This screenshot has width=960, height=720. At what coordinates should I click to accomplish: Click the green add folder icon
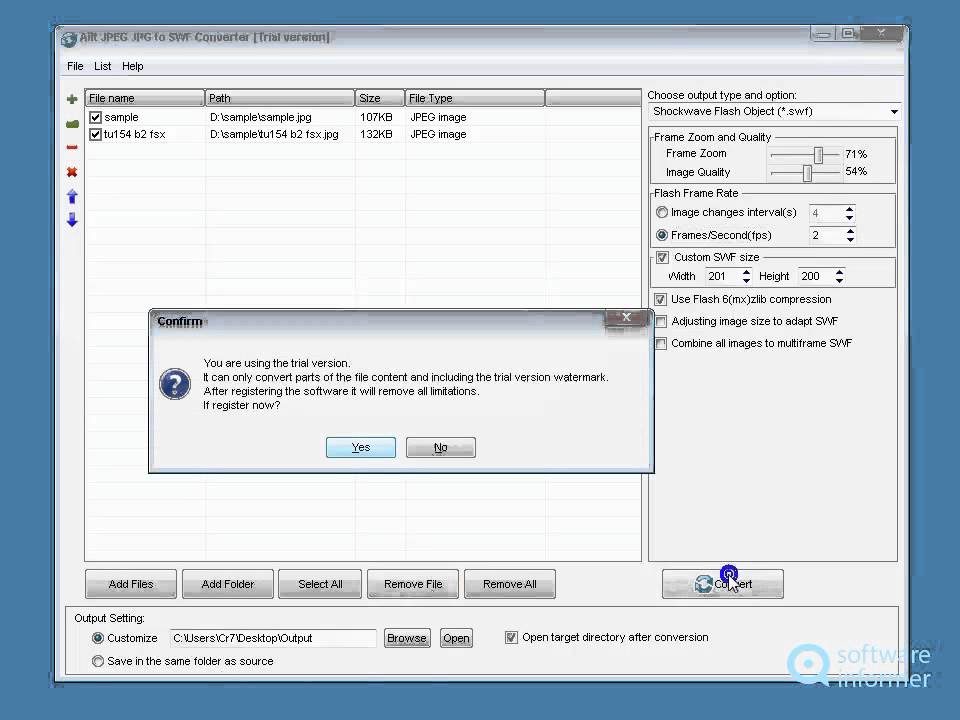click(x=72, y=124)
